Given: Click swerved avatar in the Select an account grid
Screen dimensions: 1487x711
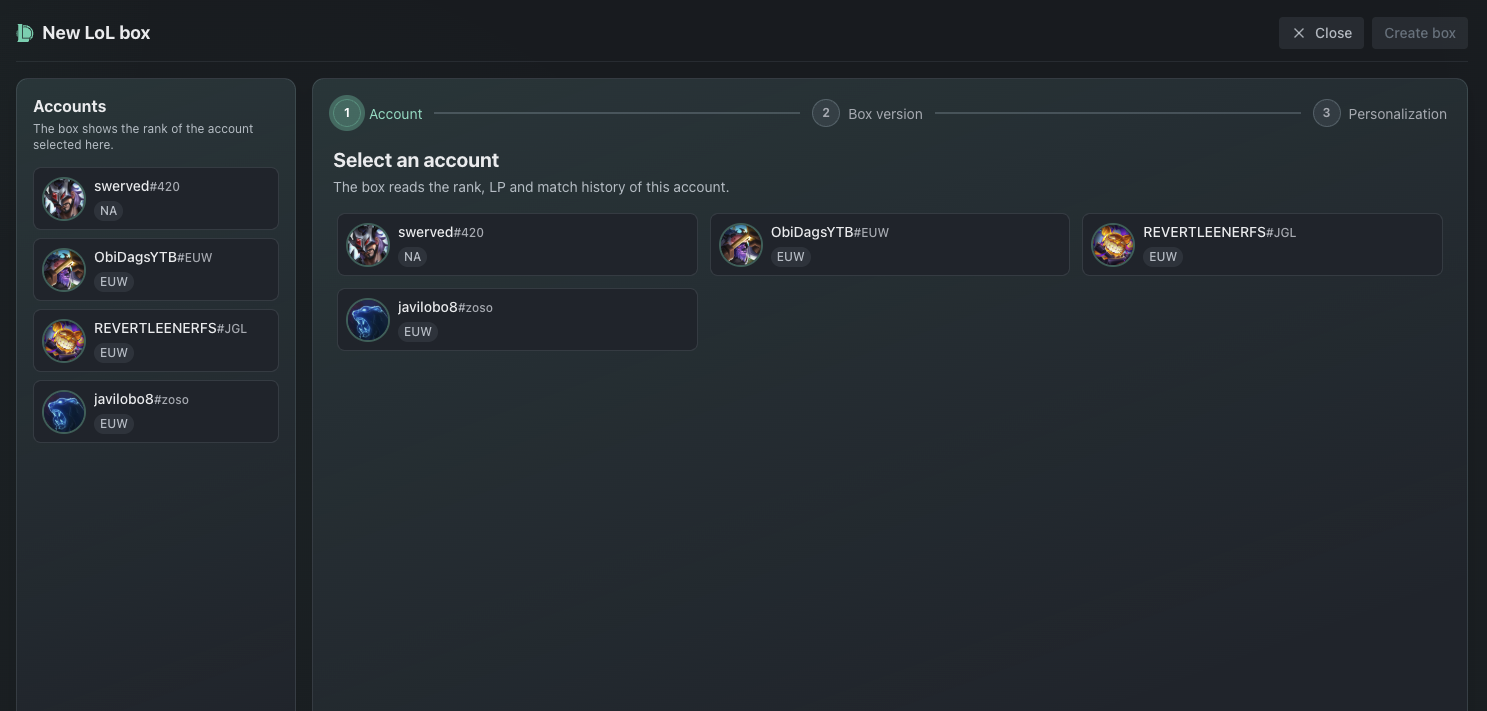Looking at the screenshot, I should coord(368,245).
